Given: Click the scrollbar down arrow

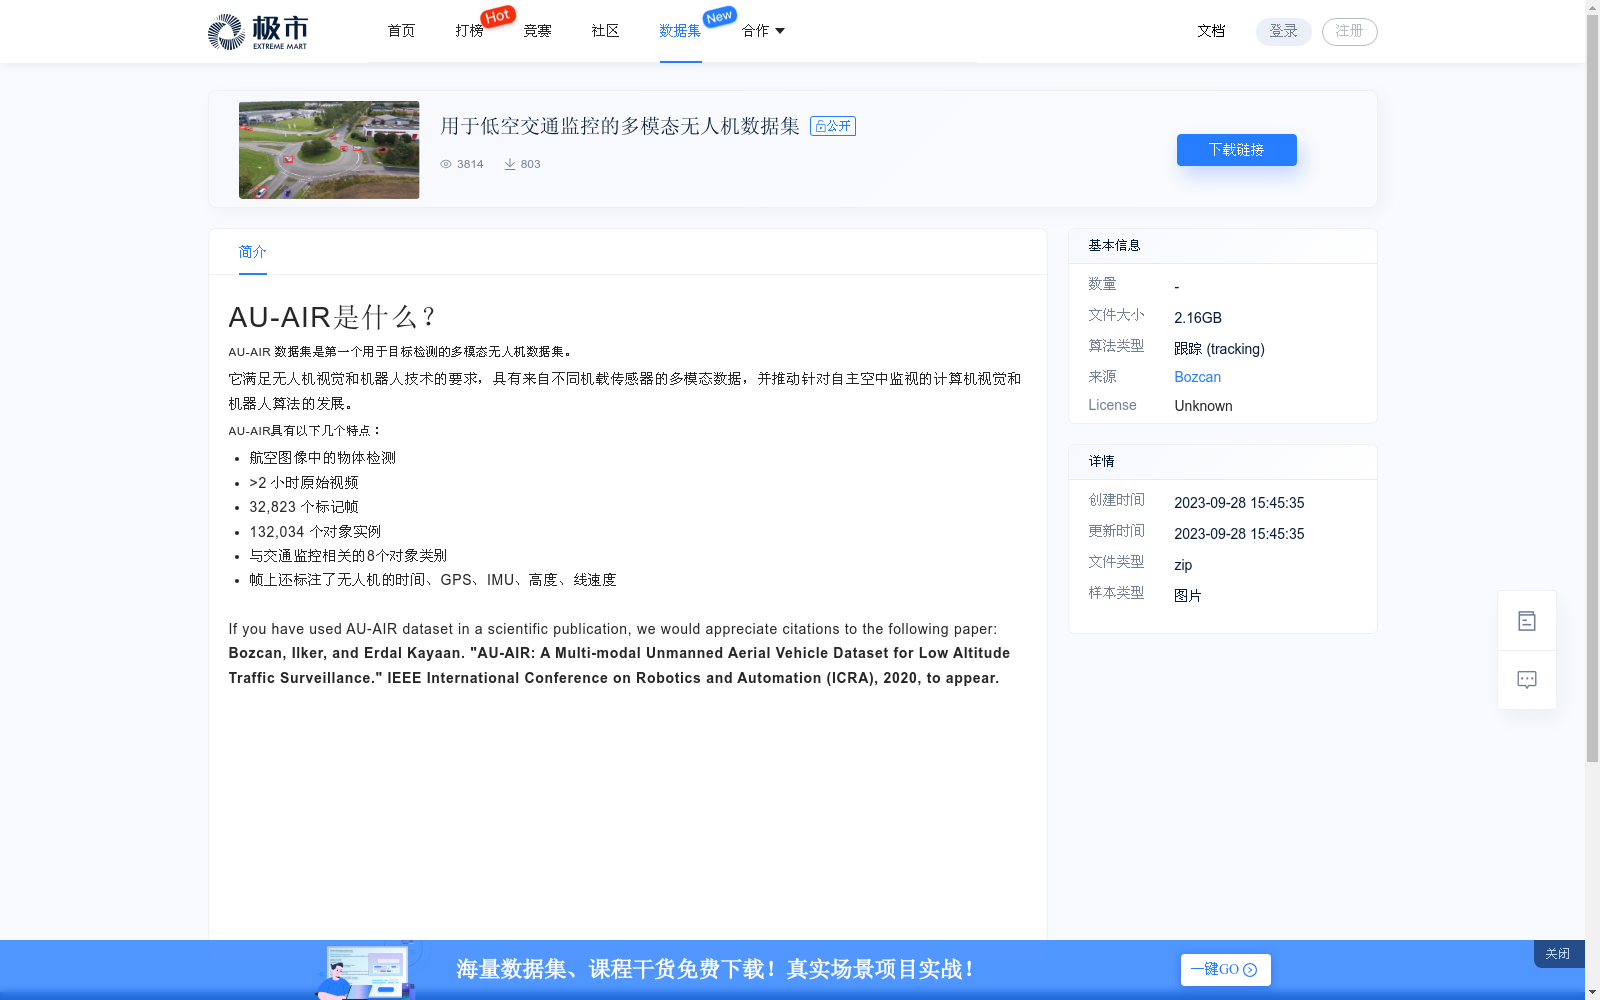Looking at the screenshot, I should [x=1592, y=993].
